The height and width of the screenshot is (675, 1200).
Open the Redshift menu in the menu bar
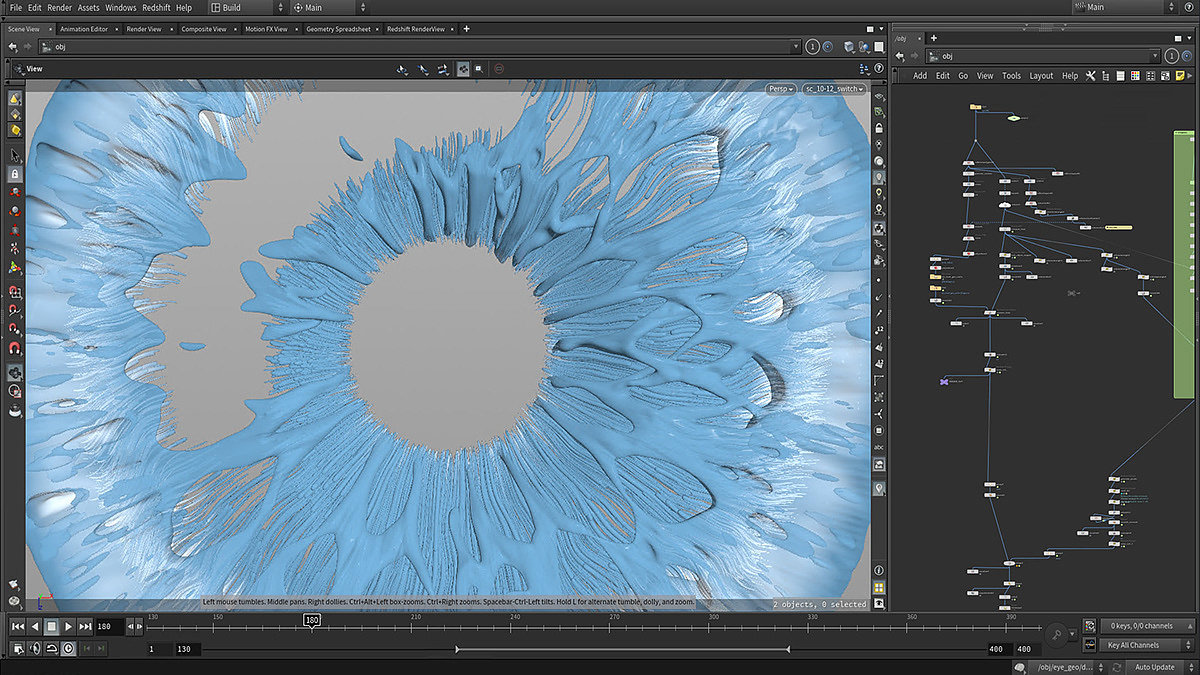[x=156, y=7]
